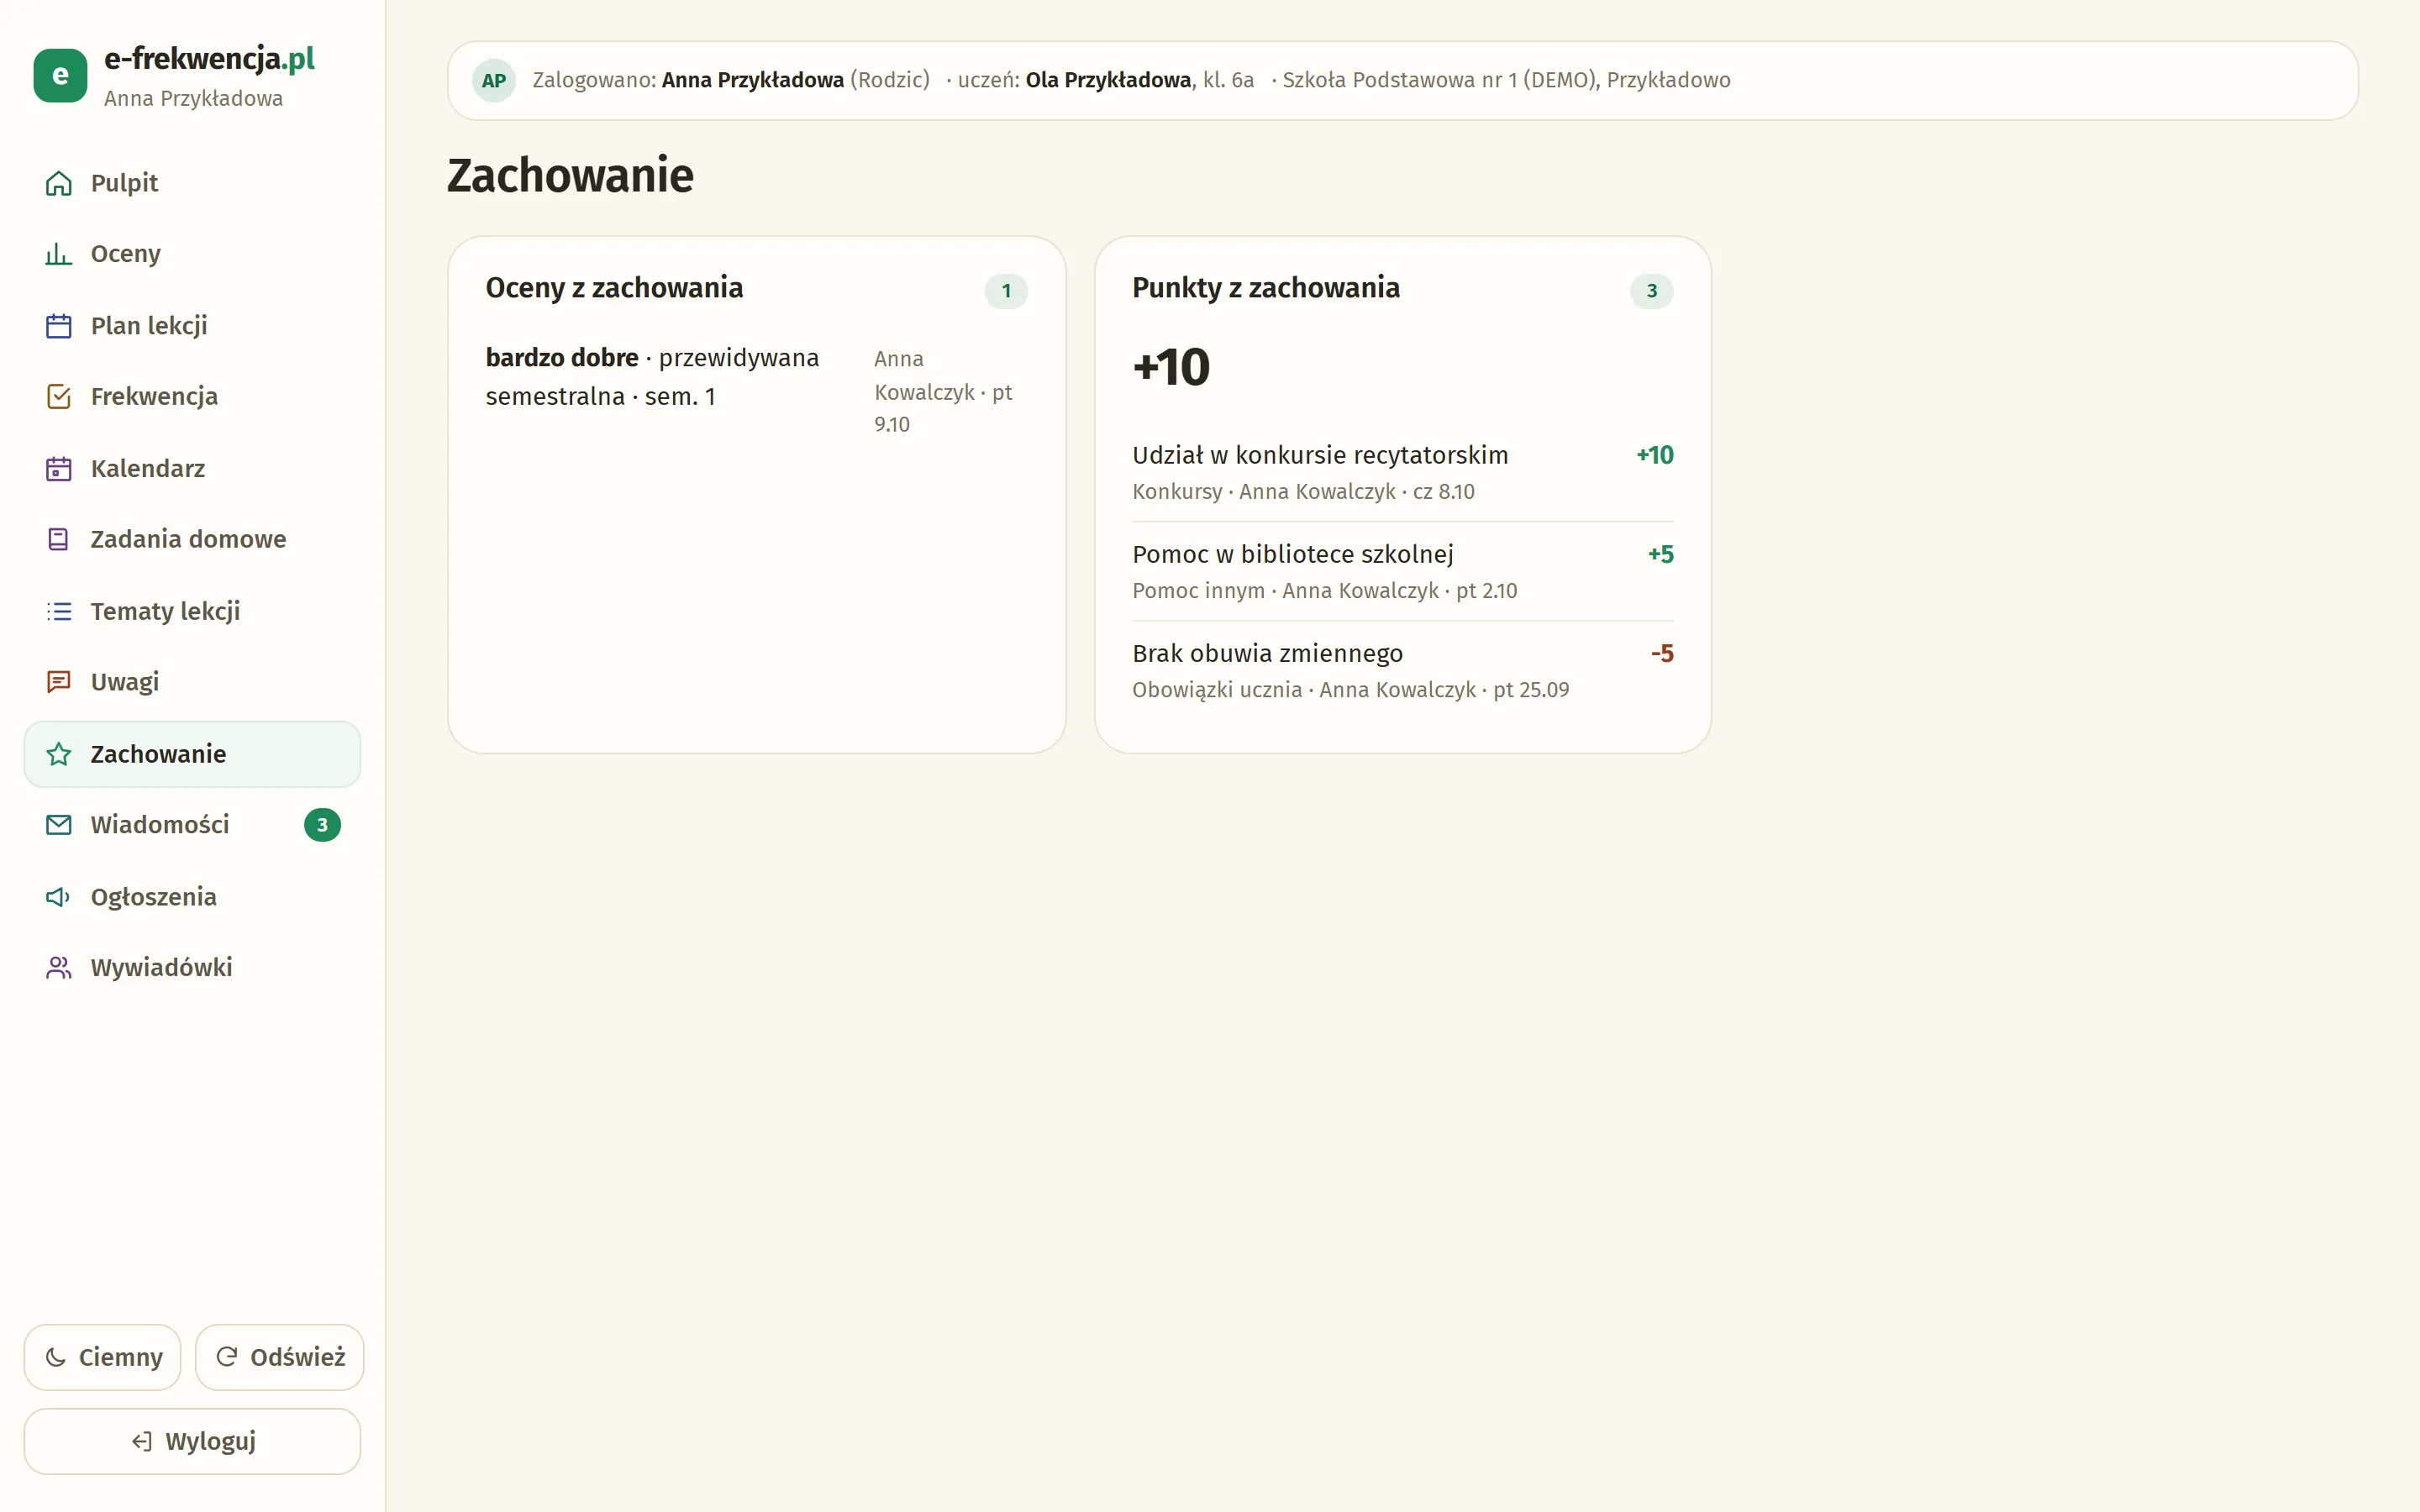Click the Zadania domowe book icon
The image size is (2420, 1512).
pos(59,540)
